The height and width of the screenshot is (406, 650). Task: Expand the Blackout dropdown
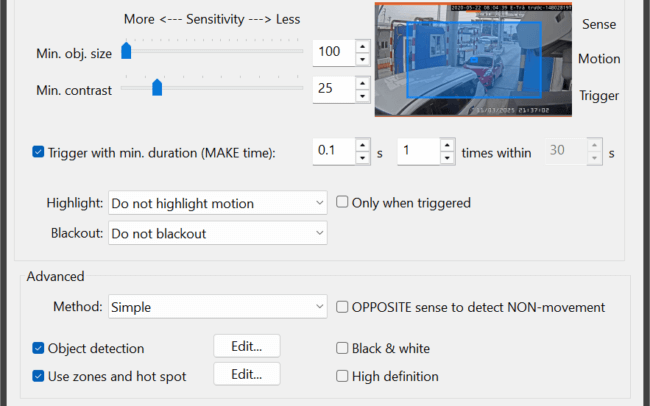[x=218, y=233]
